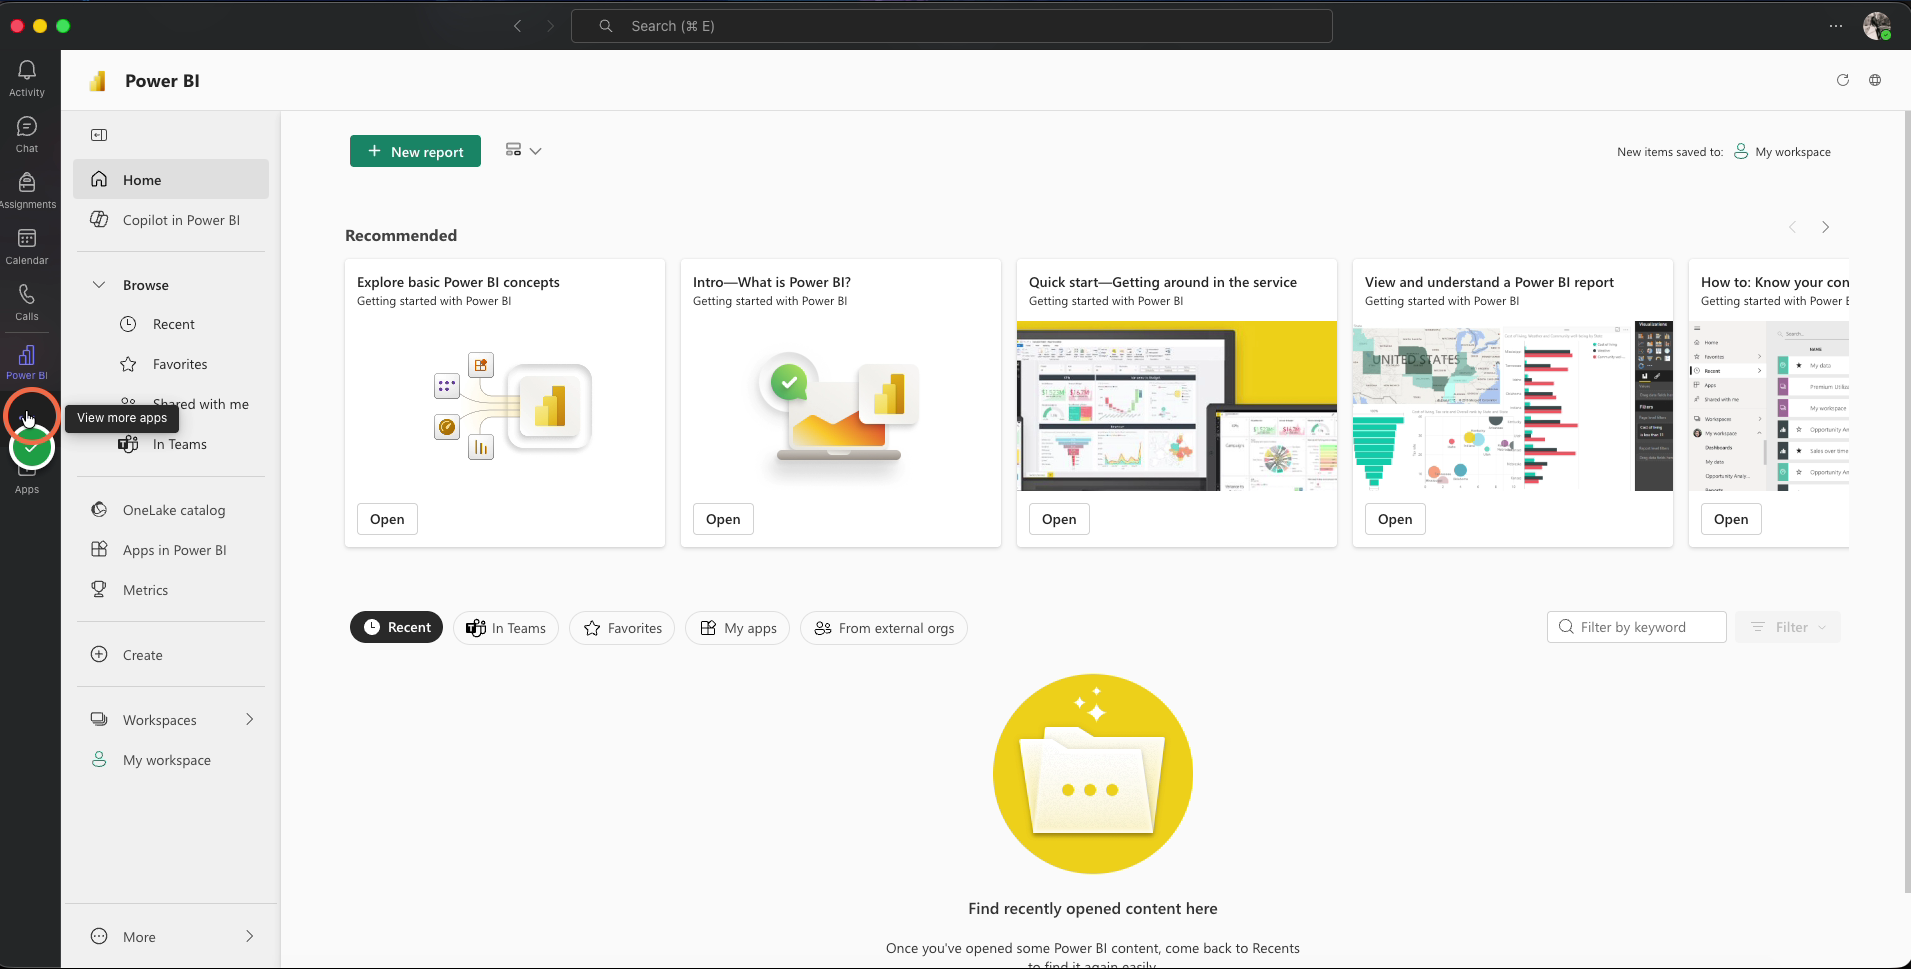Switch to the In Teams tab pill
Screen dimensions: 1911x969
(506, 628)
